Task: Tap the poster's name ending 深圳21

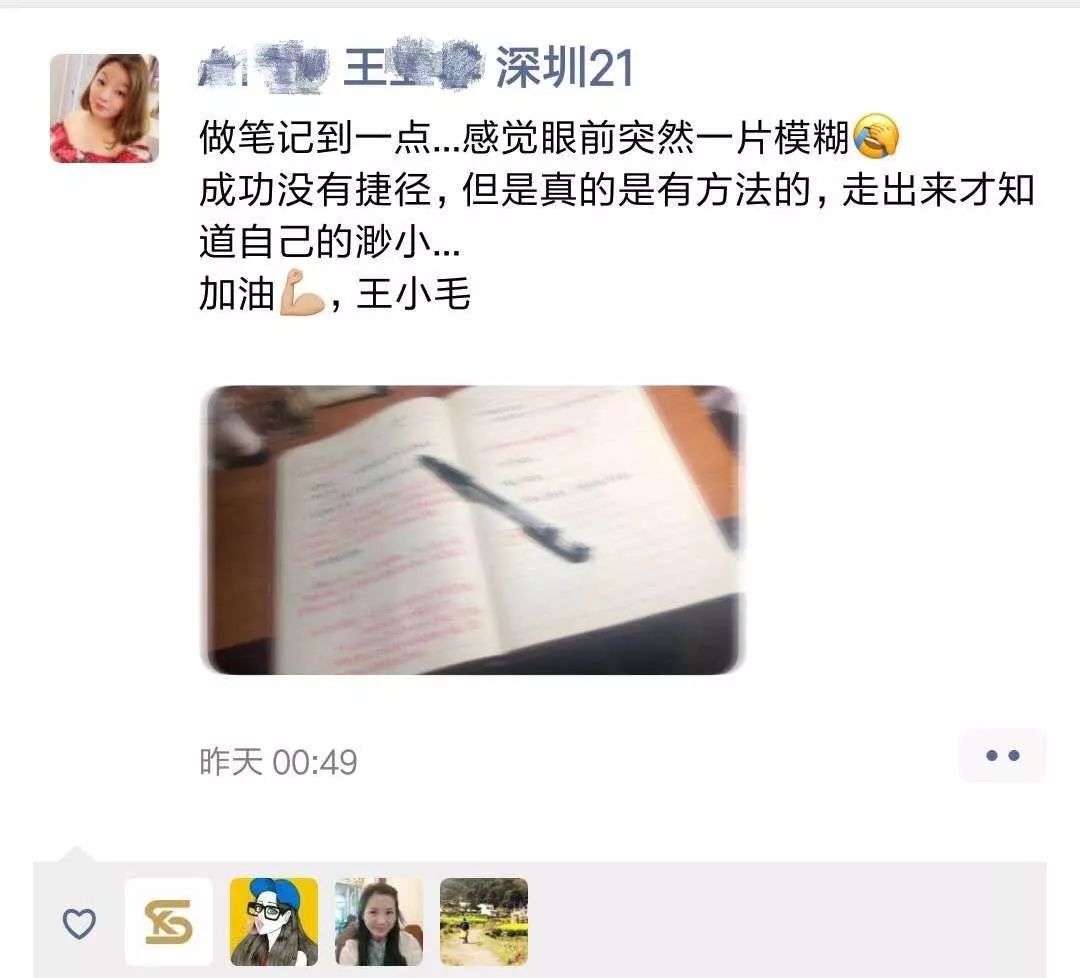Action: [x=416, y=67]
